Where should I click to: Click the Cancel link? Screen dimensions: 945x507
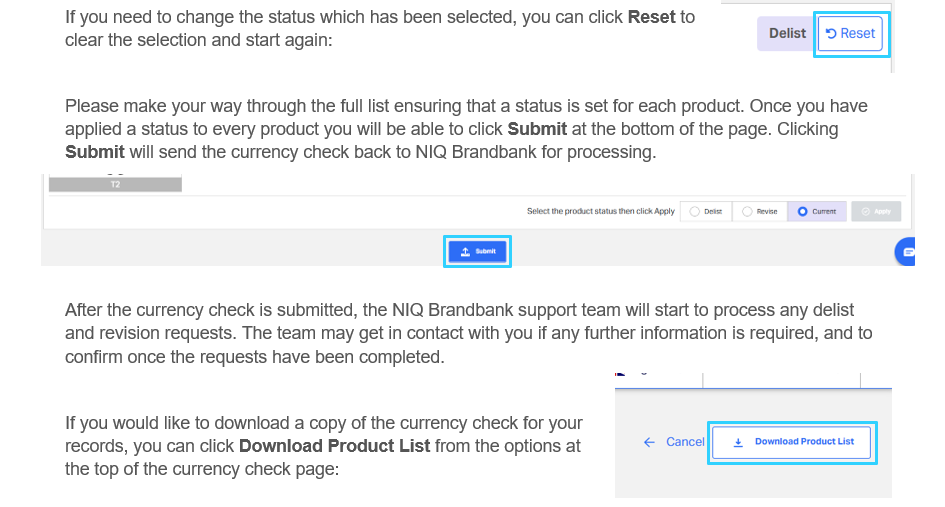pos(685,442)
